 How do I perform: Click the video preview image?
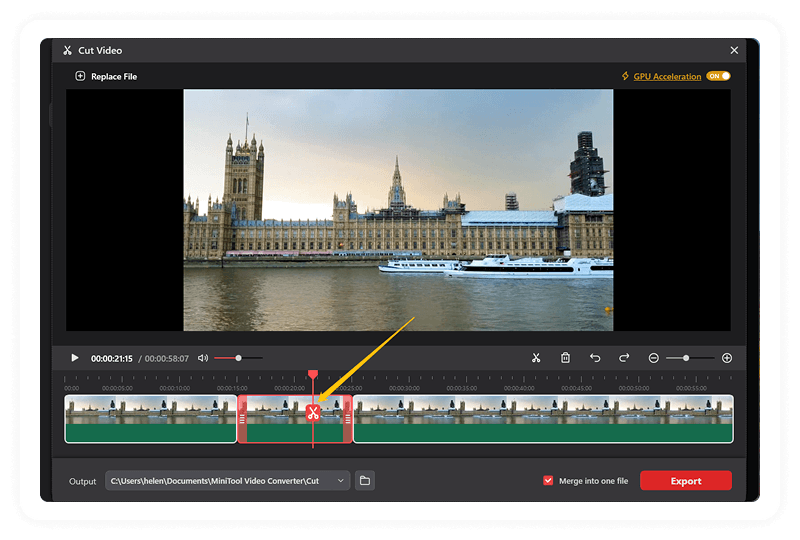coord(398,210)
